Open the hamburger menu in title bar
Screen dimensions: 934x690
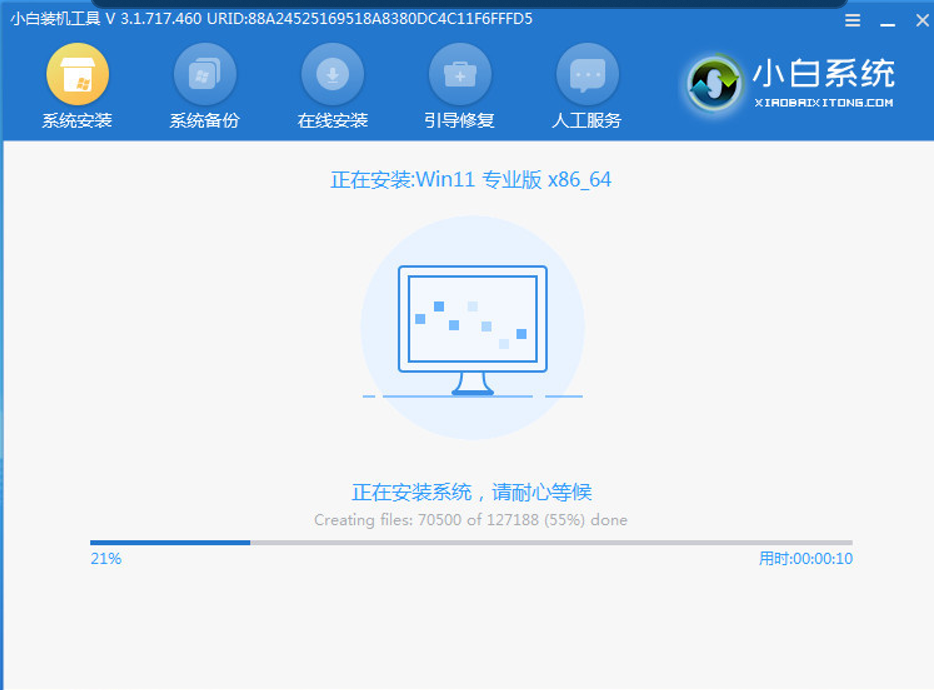(x=852, y=20)
